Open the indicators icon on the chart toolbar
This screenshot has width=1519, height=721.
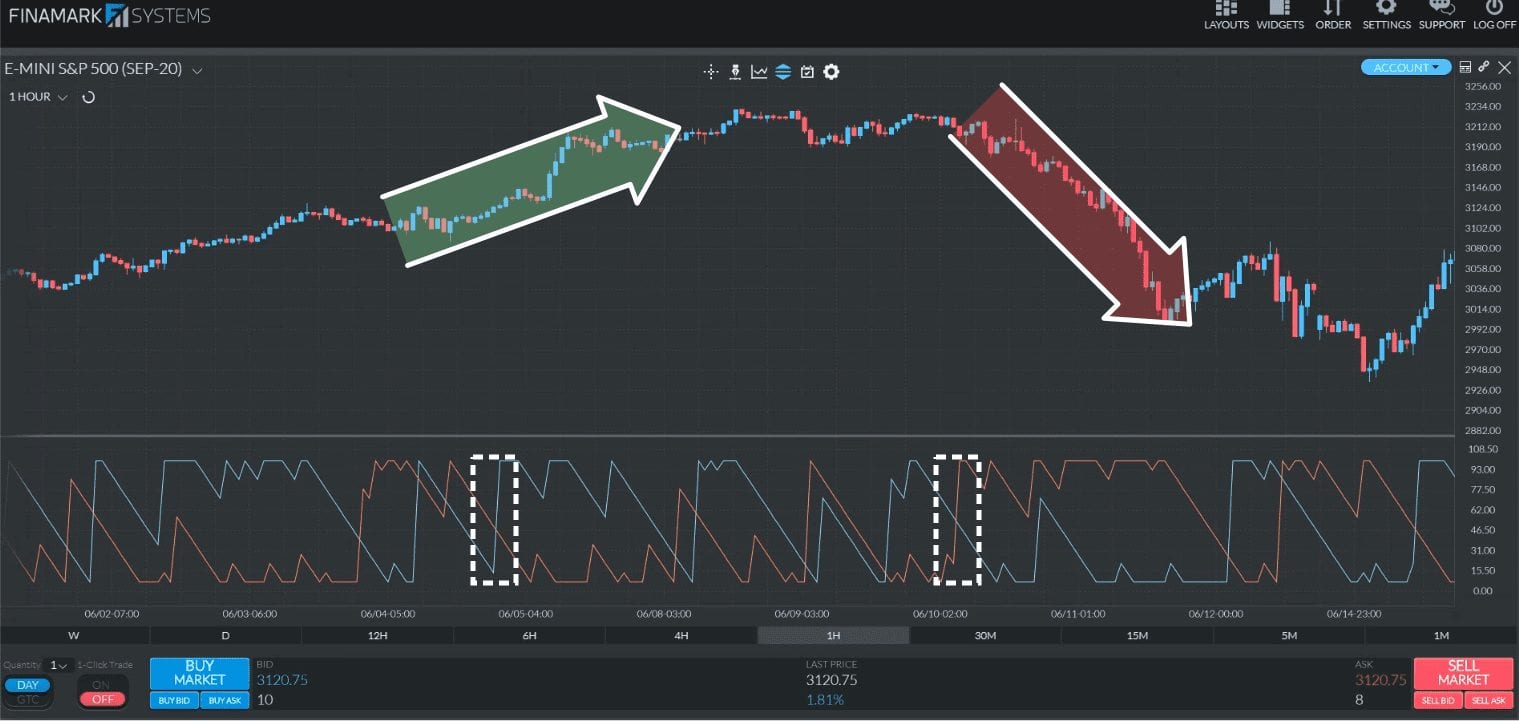tap(784, 71)
